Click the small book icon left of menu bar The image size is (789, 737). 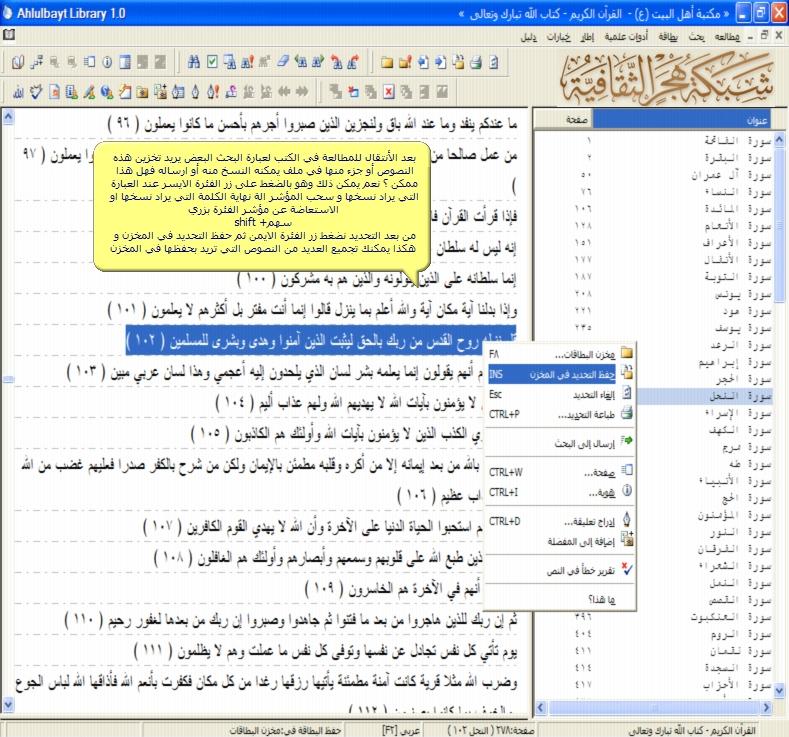(9, 35)
